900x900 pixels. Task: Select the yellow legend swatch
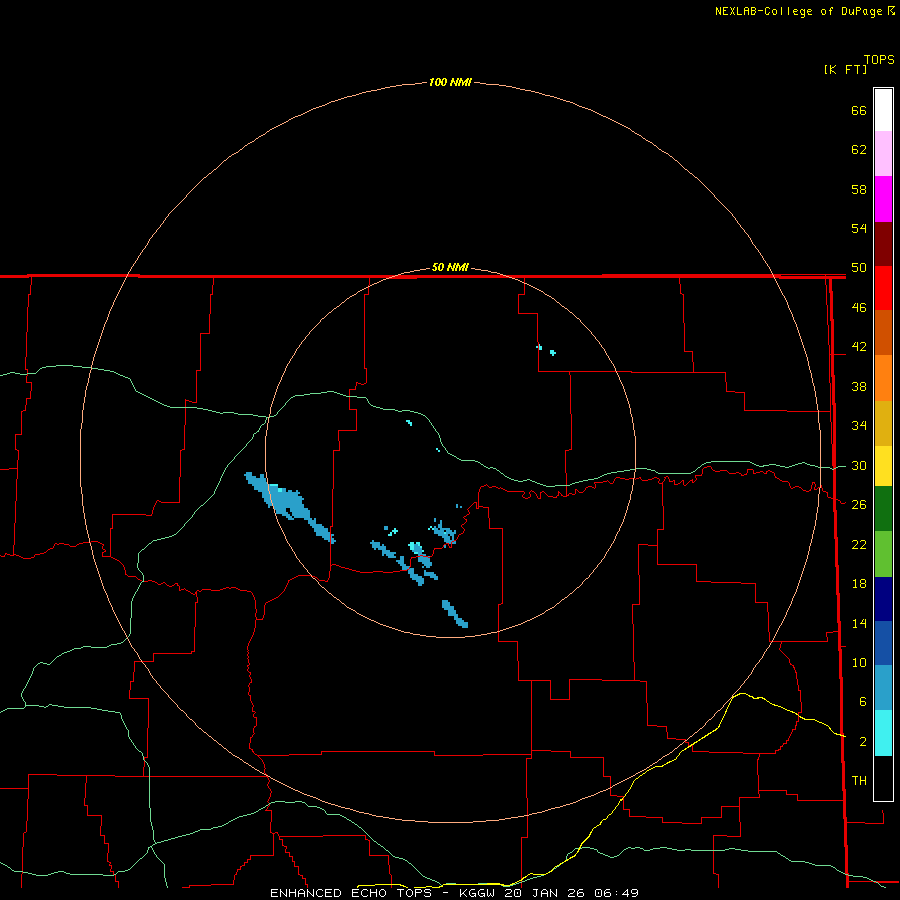click(883, 466)
